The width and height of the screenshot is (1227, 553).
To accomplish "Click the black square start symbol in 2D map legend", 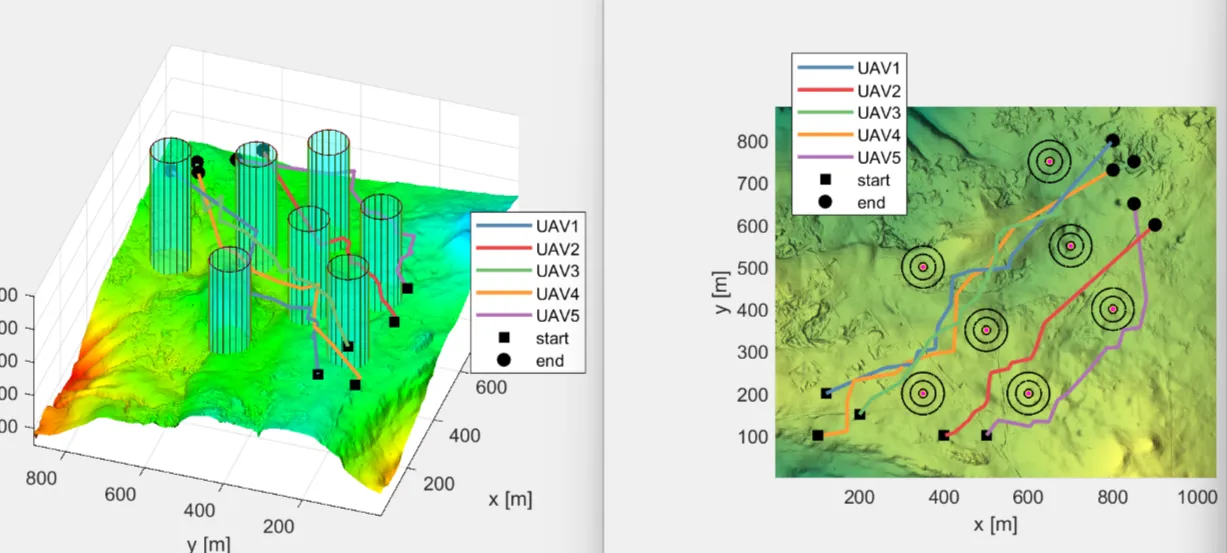I will pyautogui.click(x=825, y=180).
